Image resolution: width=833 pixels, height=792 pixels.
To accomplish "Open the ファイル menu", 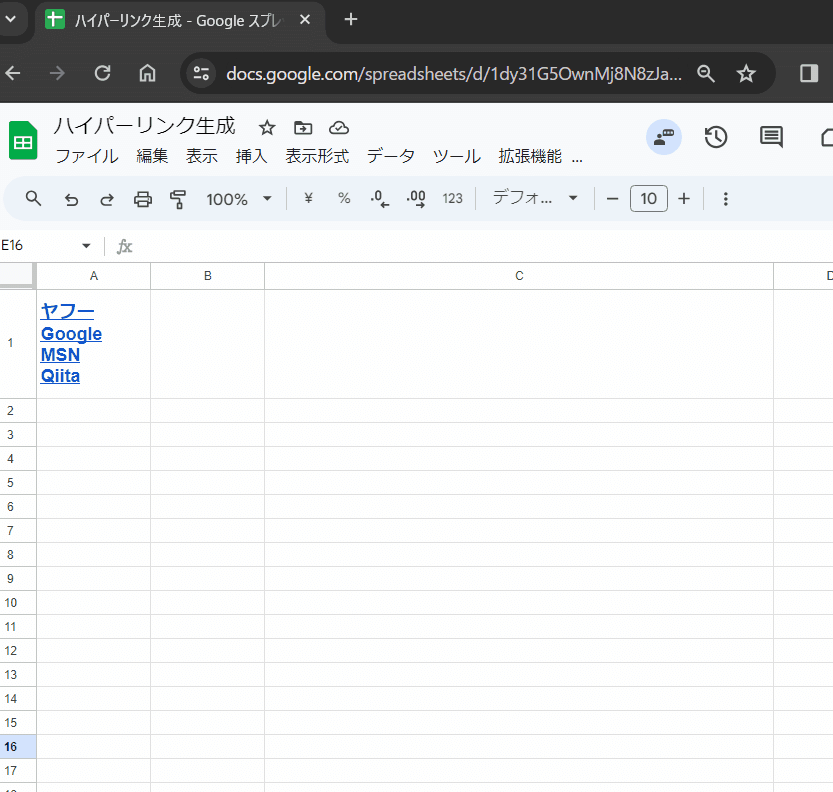I will click(x=87, y=156).
